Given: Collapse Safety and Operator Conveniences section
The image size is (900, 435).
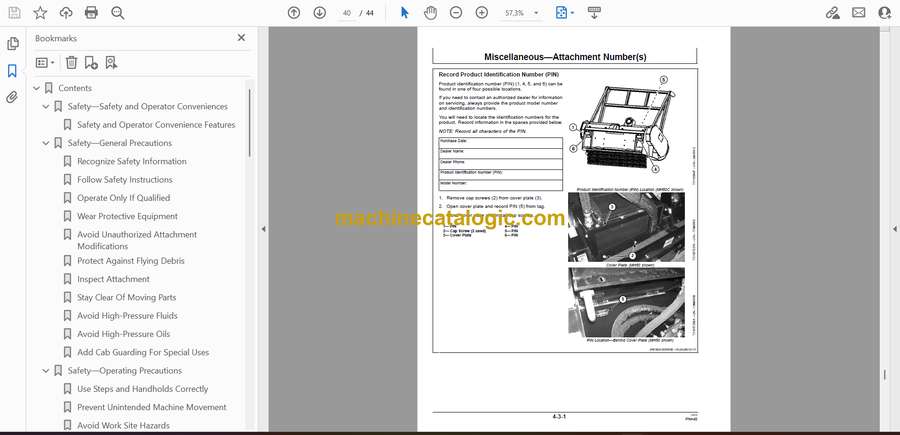Looking at the screenshot, I should [46, 107].
